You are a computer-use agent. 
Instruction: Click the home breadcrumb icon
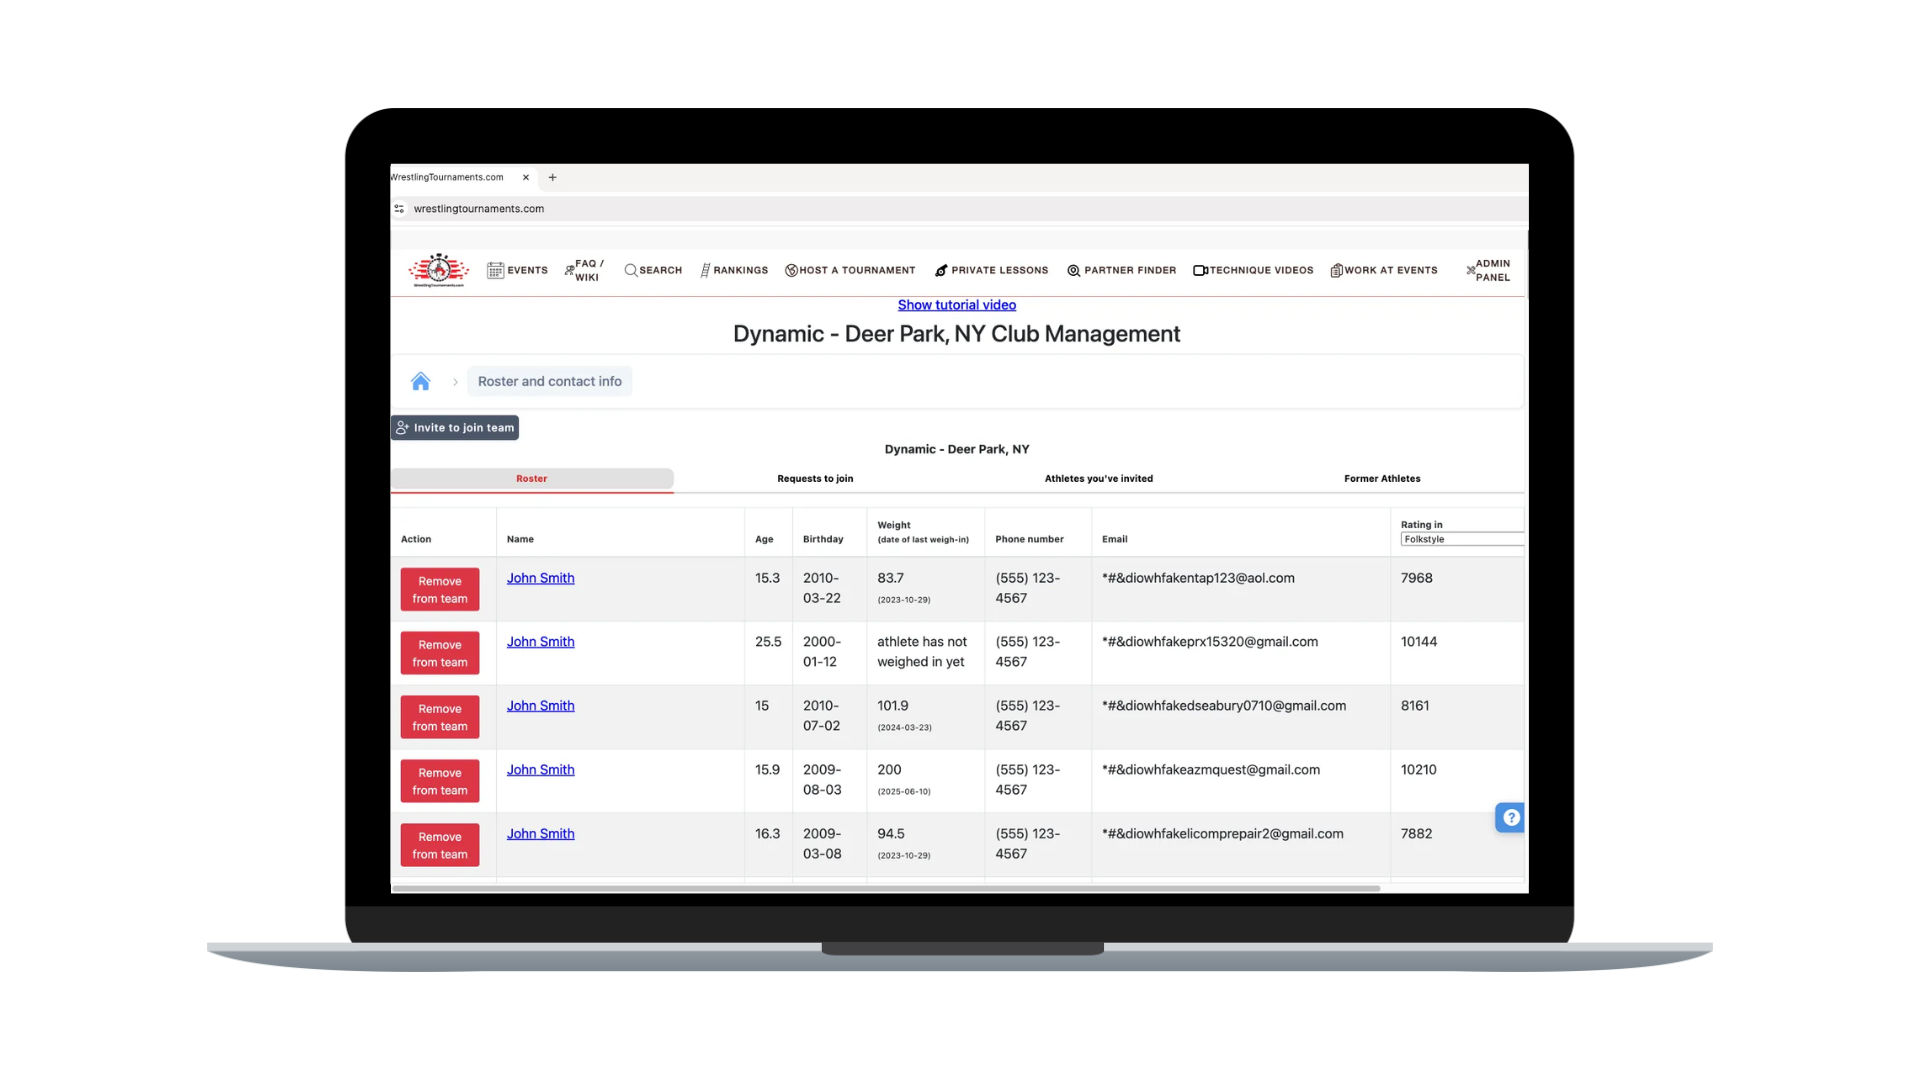coord(420,381)
